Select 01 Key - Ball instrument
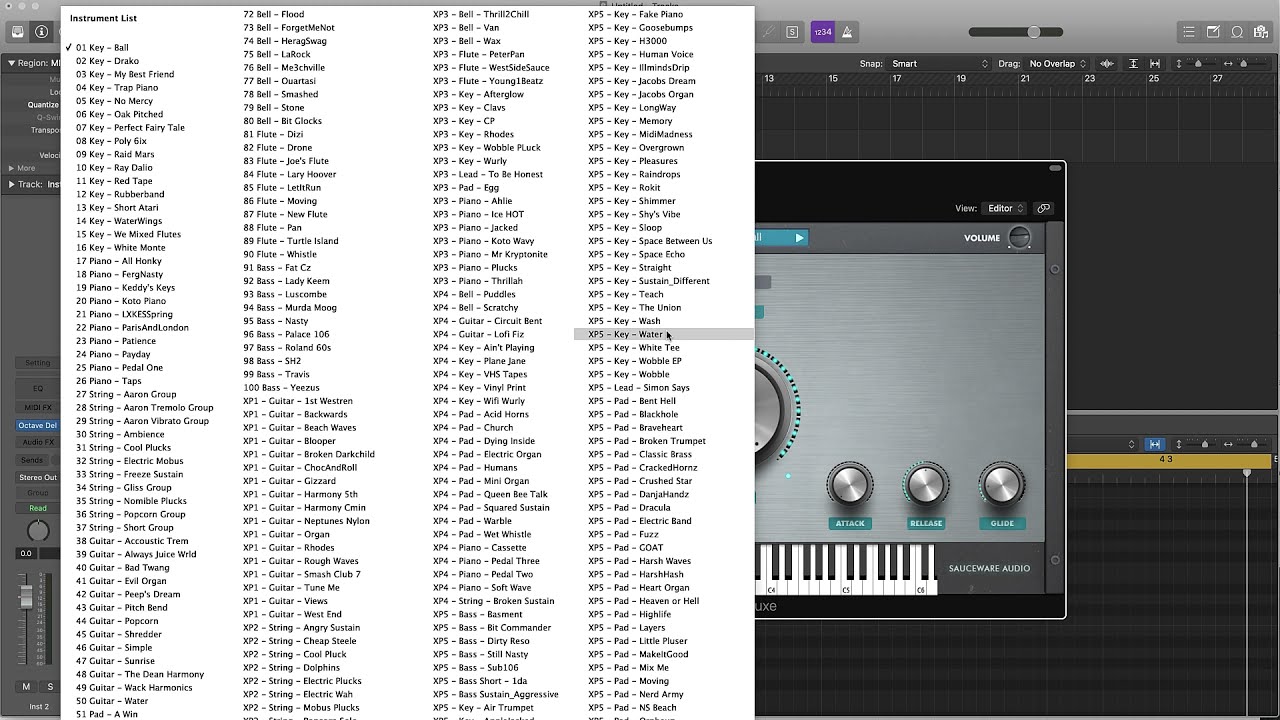Image resolution: width=1280 pixels, height=720 pixels. coord(102,47)
